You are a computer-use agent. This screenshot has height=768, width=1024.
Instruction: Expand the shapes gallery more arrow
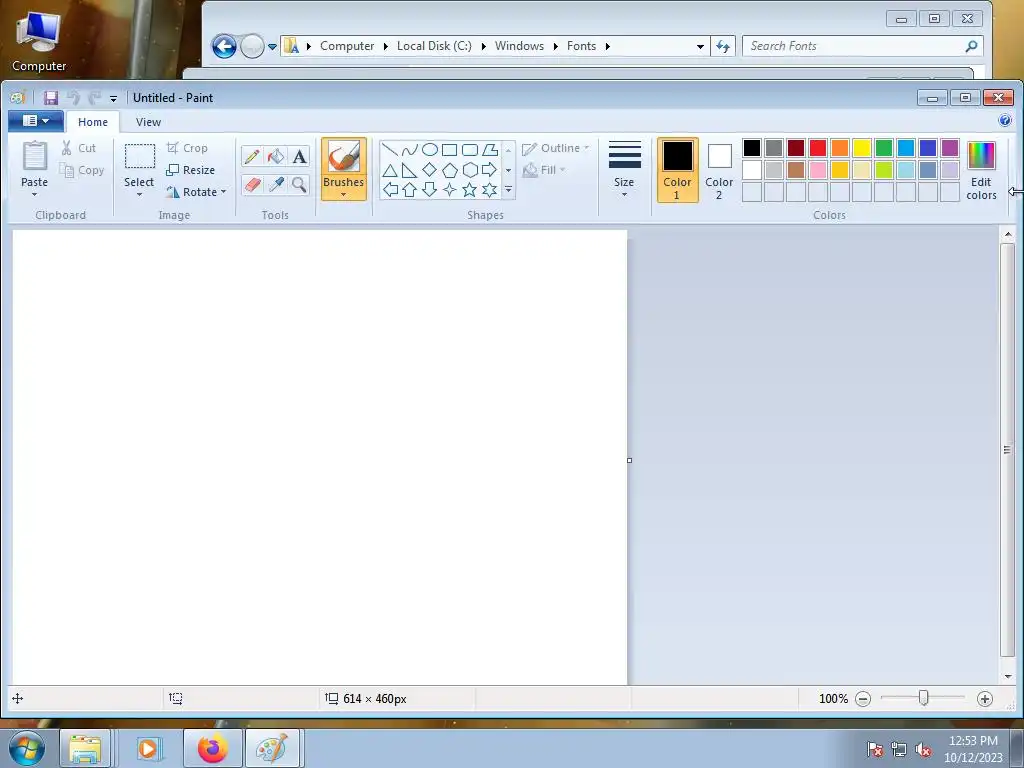[508, 191]
